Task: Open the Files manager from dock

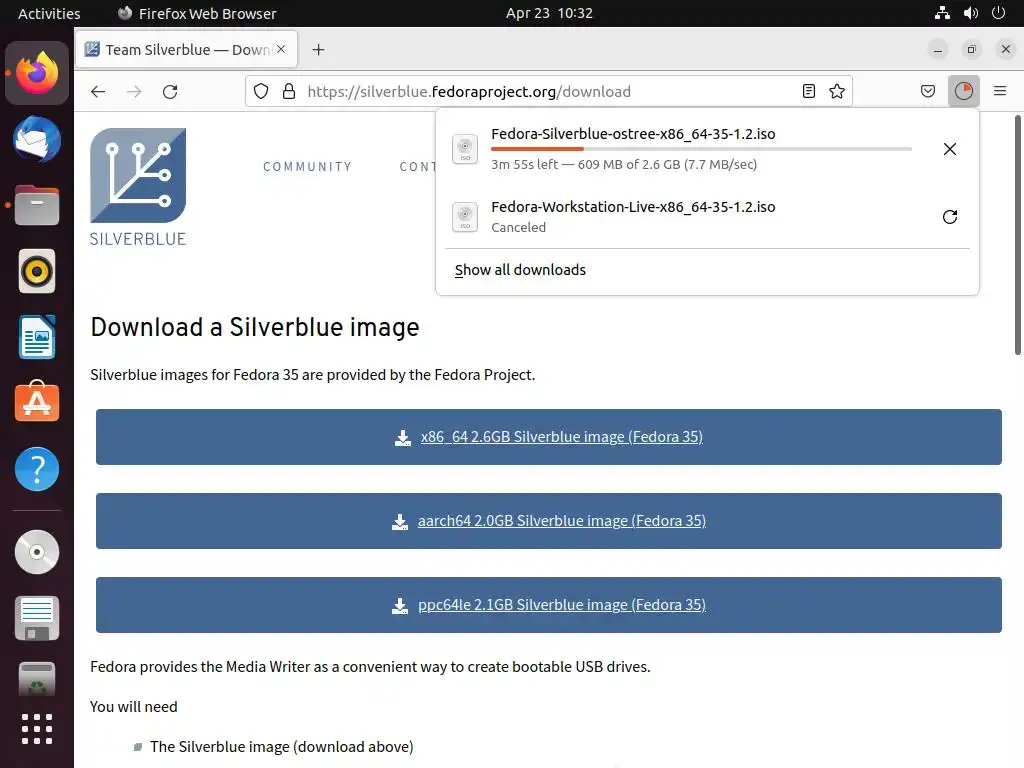Action: tap(37, 205)
